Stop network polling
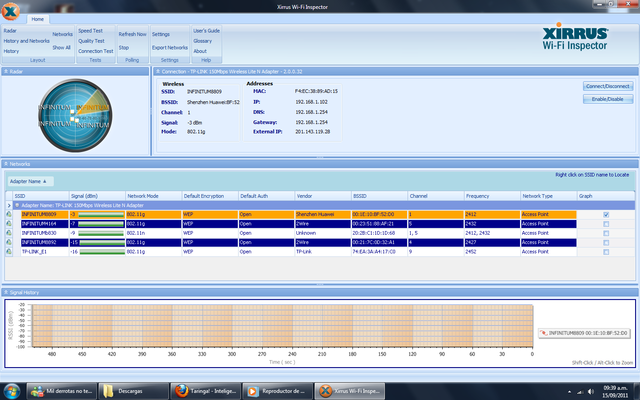The image size is (640, 400). pyautogui.click(x=124, y=47)
